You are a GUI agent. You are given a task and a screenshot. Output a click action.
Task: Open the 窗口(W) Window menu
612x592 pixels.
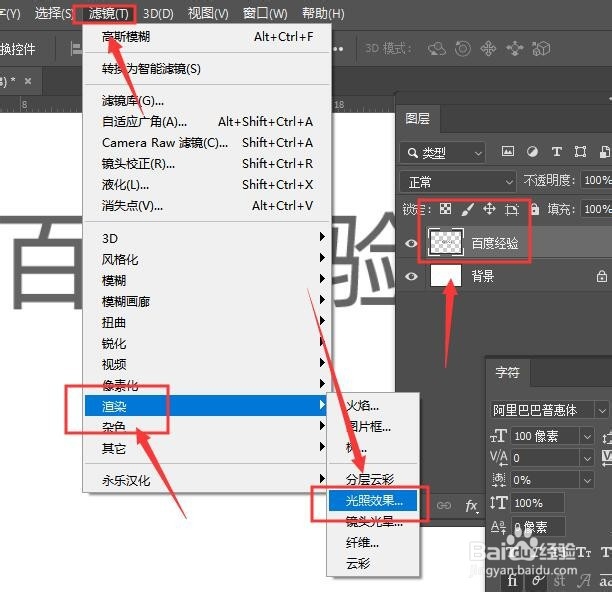(x=265, y=14)
